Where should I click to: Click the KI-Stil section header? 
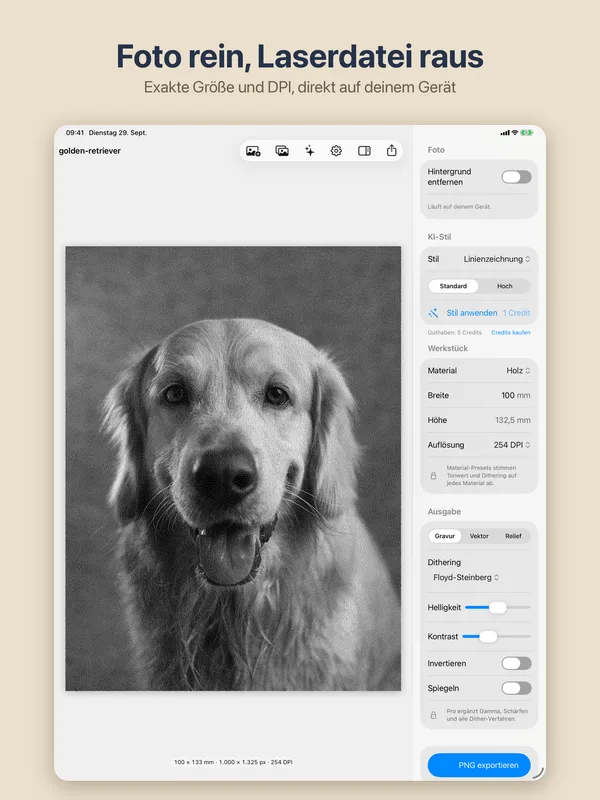pos(439,237)
